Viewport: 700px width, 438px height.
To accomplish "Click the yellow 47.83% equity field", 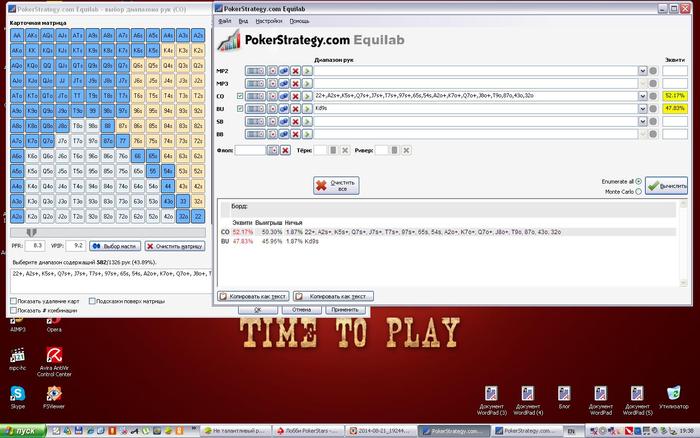I will pos(675,108).
